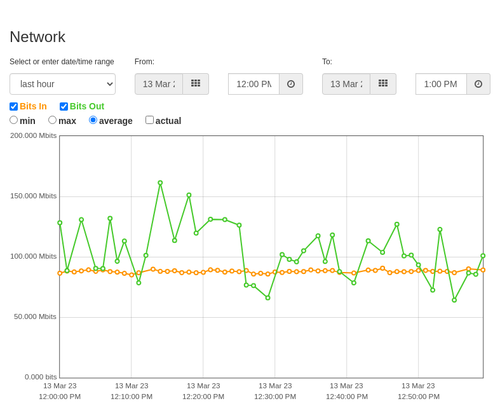
Task: Click the 'From:' label
Action: [144, 62]
